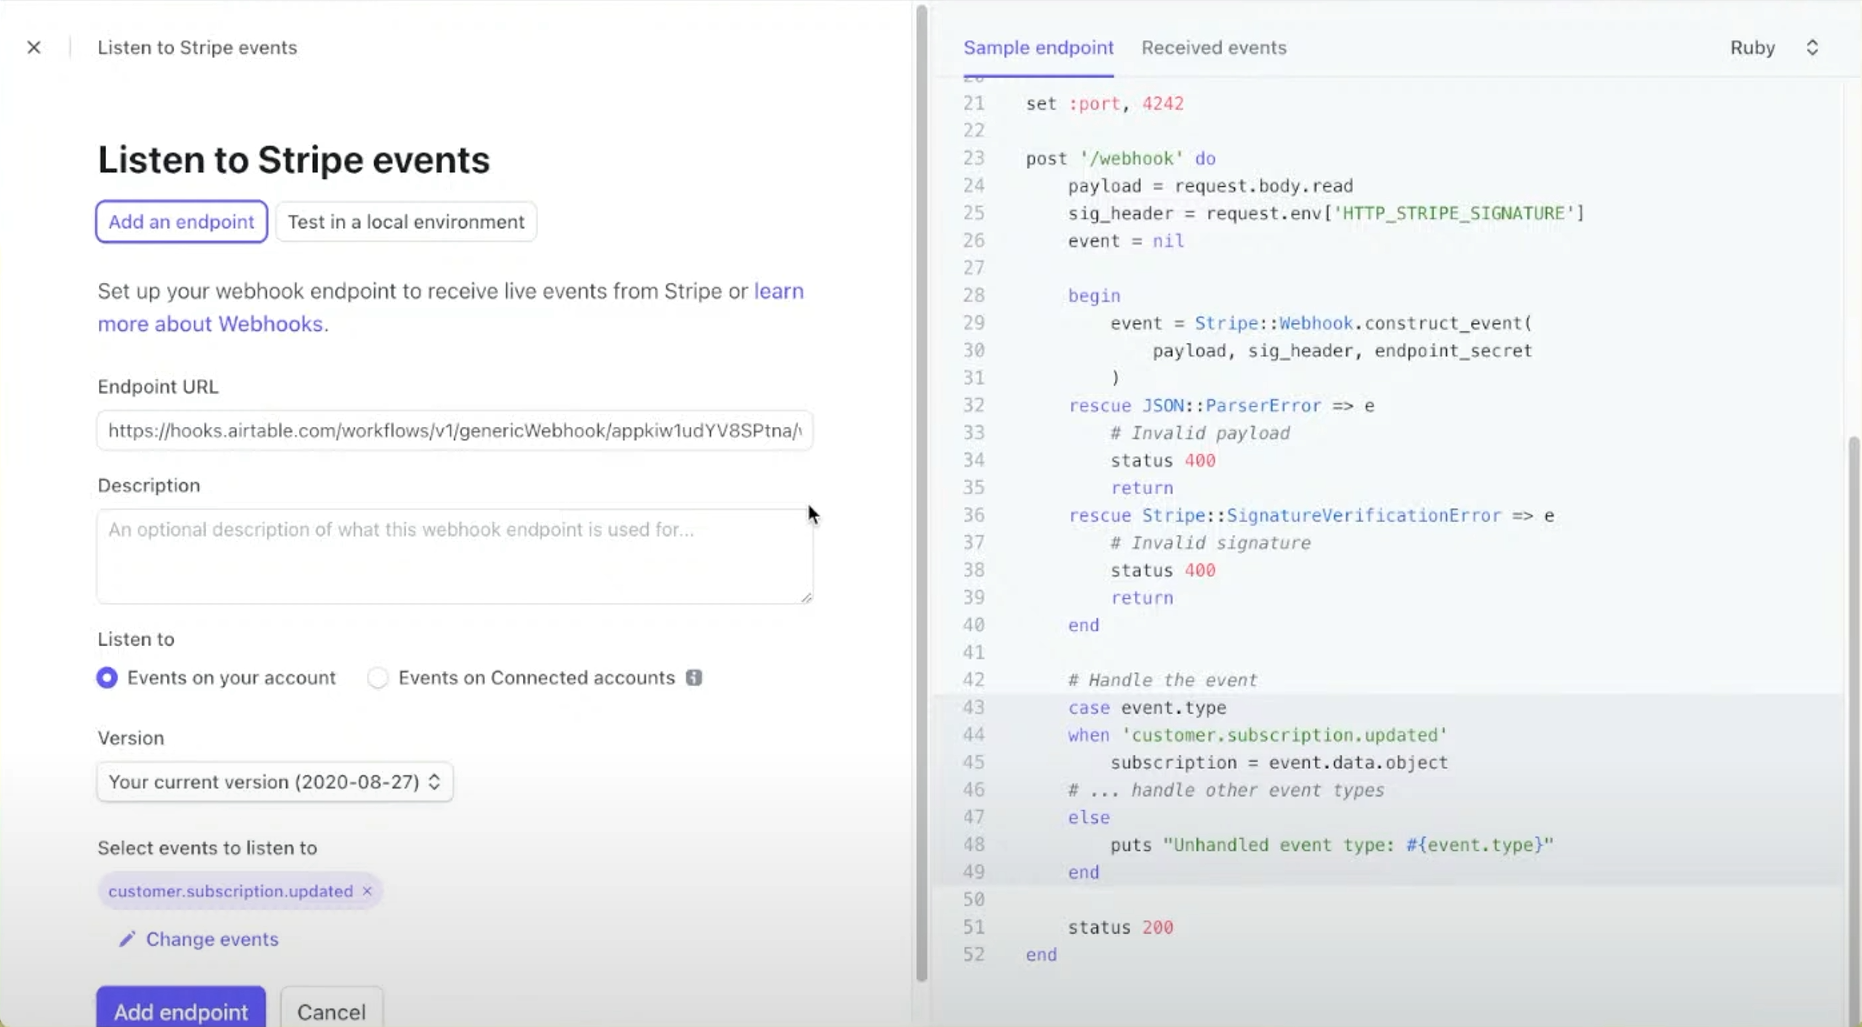Click the Cancel button
The width and height of the screenshot is (1862, 1027).
point(331,1011)
